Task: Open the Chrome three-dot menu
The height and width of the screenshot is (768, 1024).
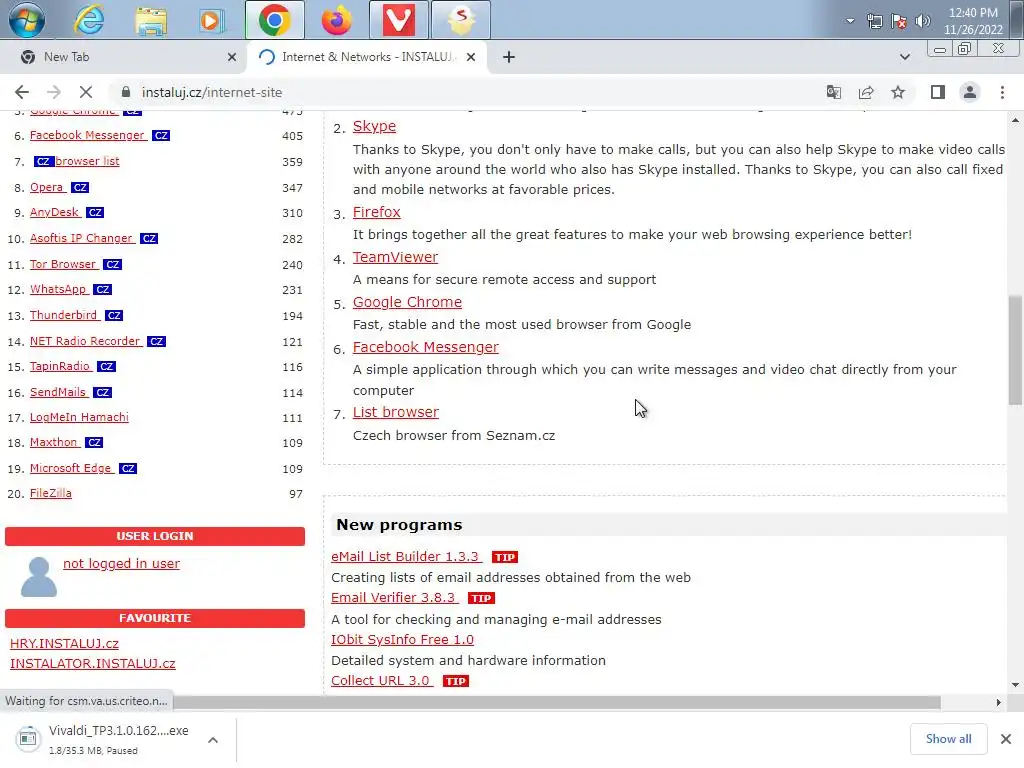Action: pyautogui.click(x=1002, y=92)
